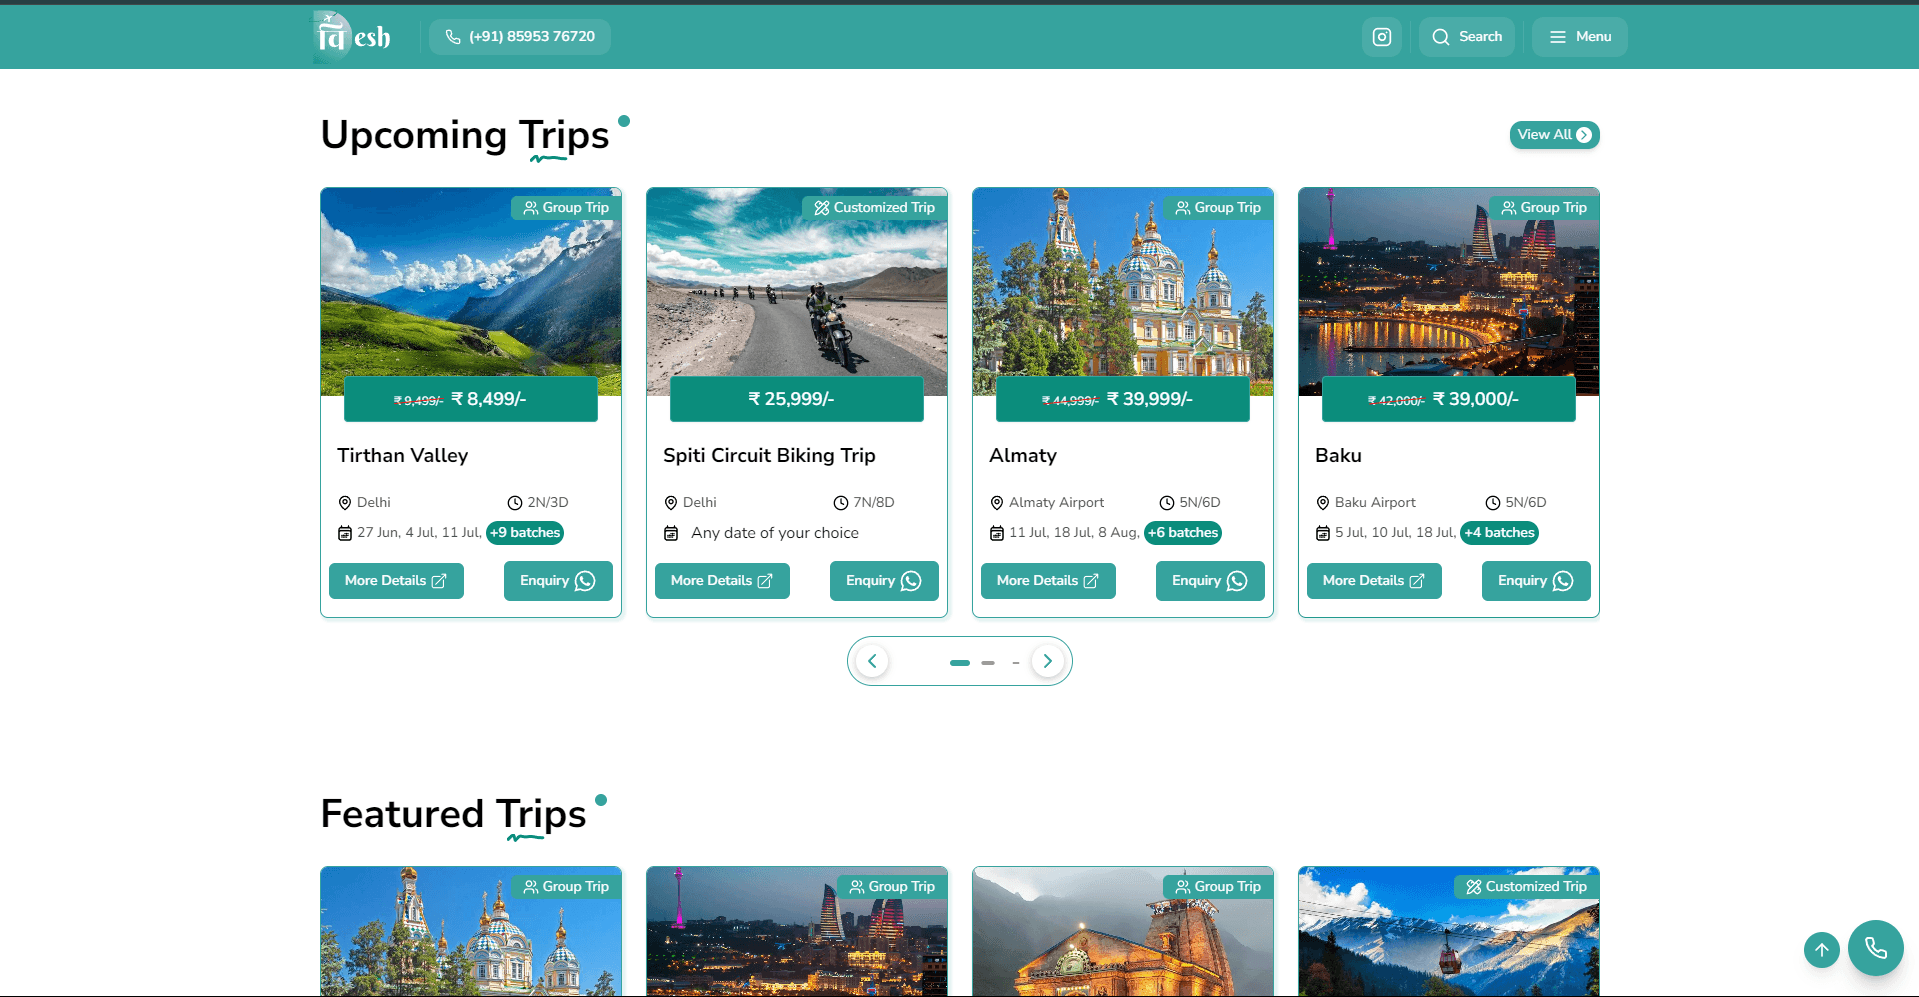
Task: Open Baku trip title
Action: [1338, 456]
